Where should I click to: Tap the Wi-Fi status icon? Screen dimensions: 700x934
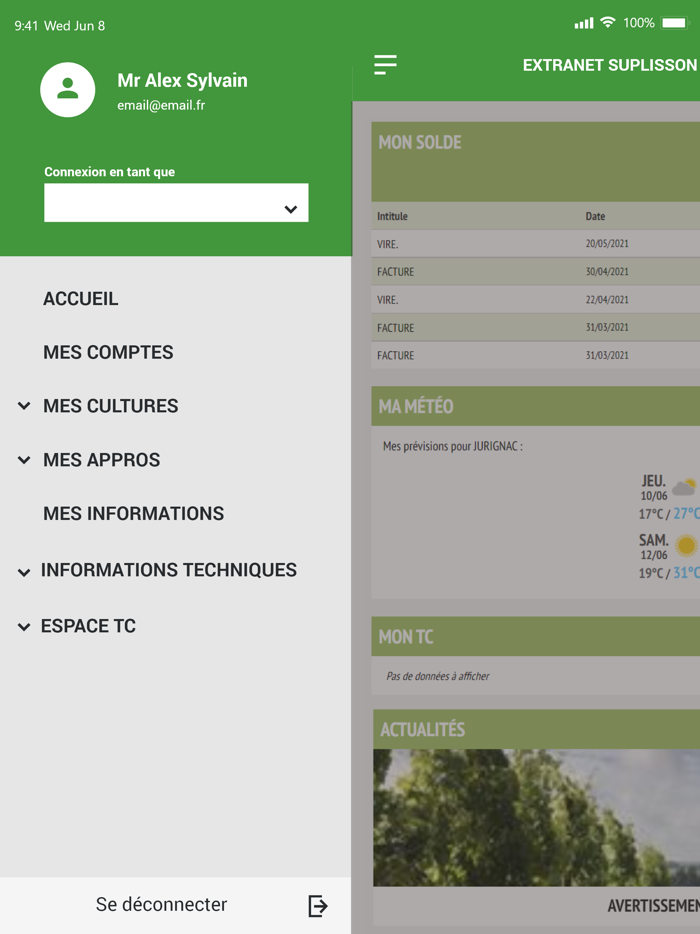(608, 23)
